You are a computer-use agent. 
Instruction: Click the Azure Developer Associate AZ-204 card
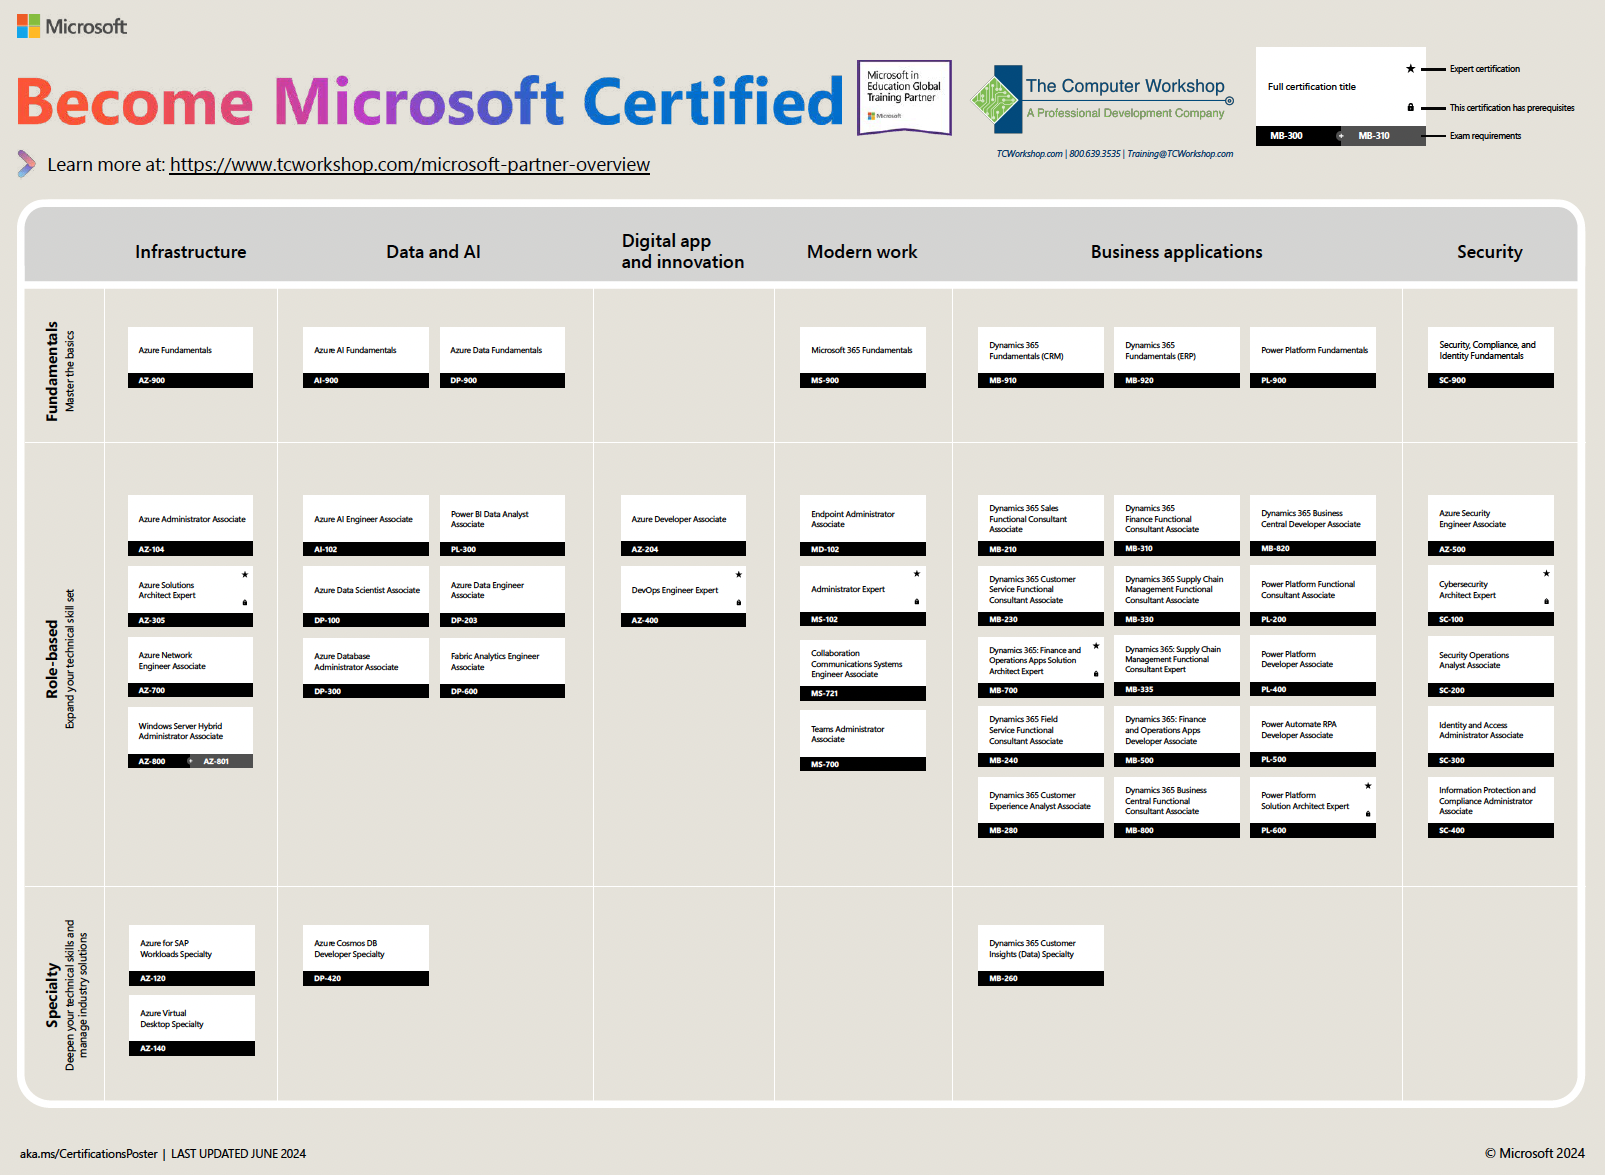click(x=683, y=526)
